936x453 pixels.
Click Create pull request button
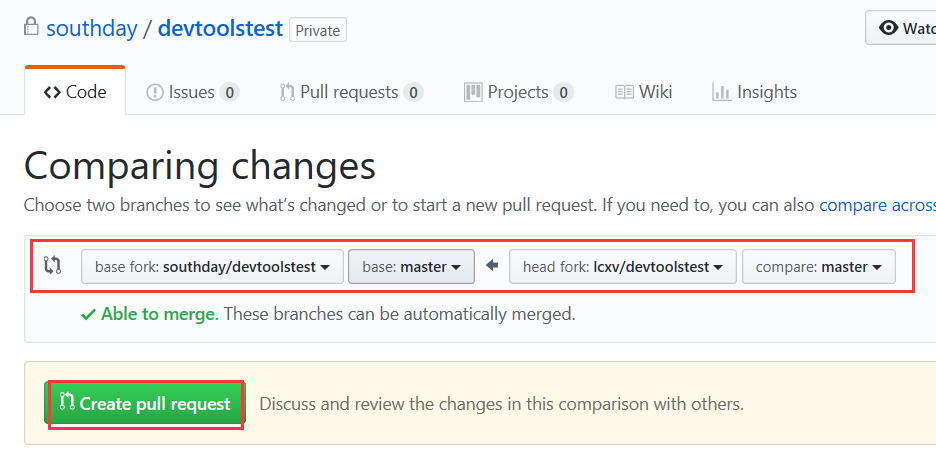tap(145, 404)
